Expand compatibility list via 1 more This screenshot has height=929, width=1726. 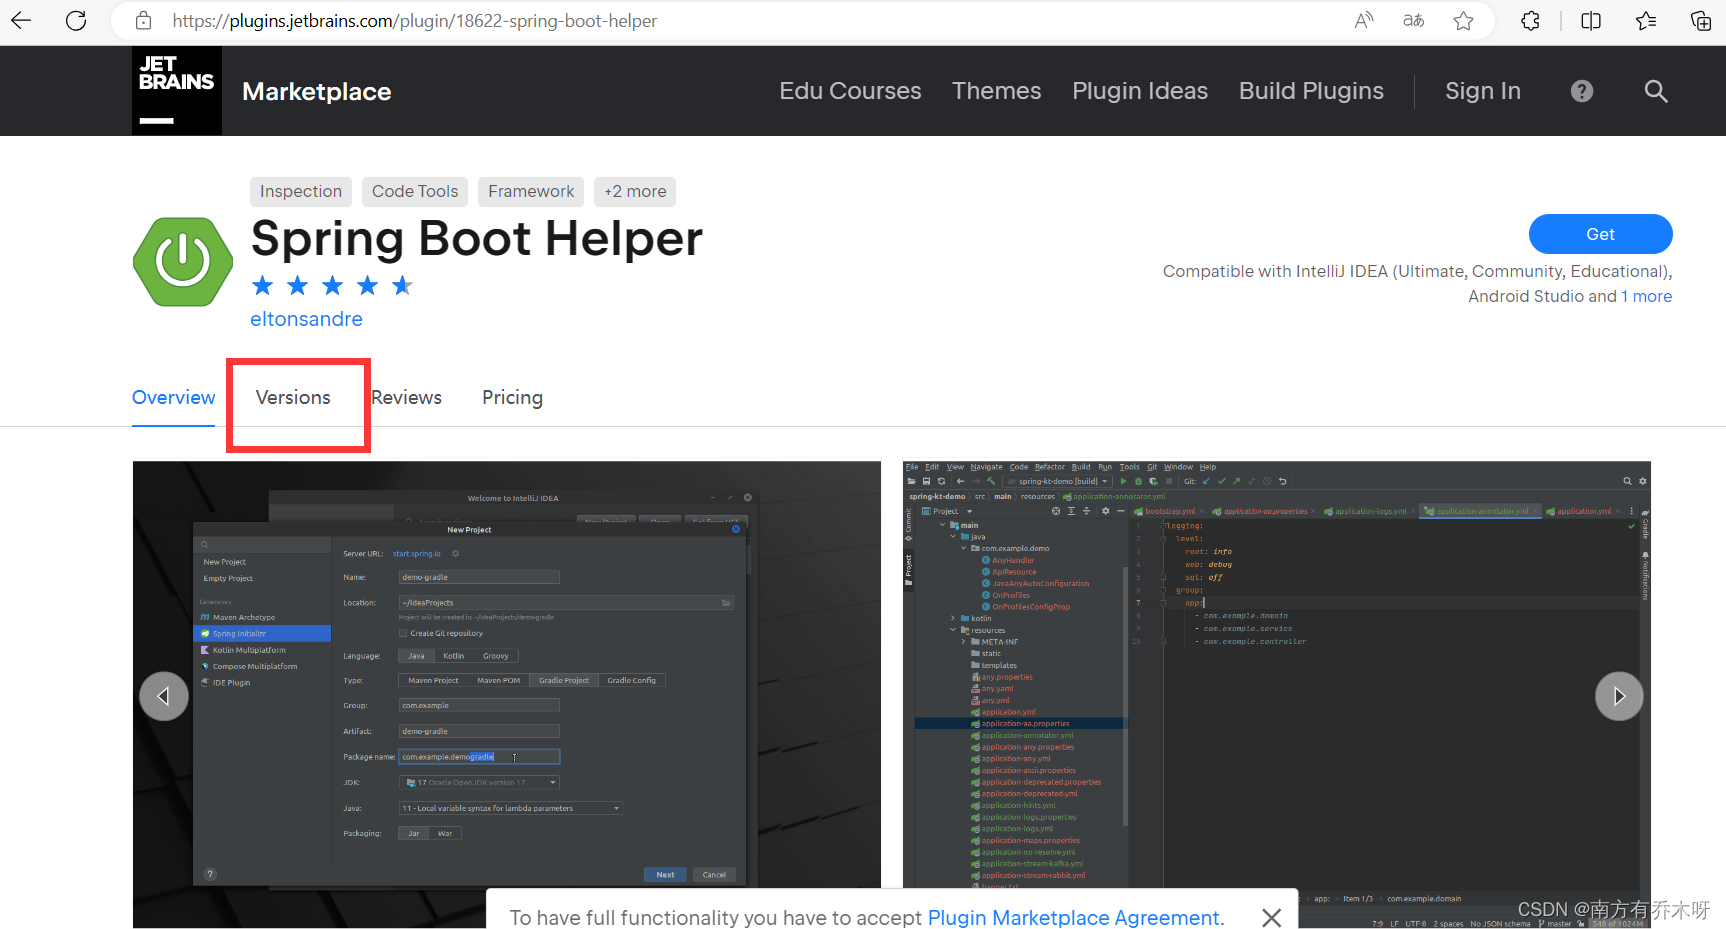click(1646, 296)
